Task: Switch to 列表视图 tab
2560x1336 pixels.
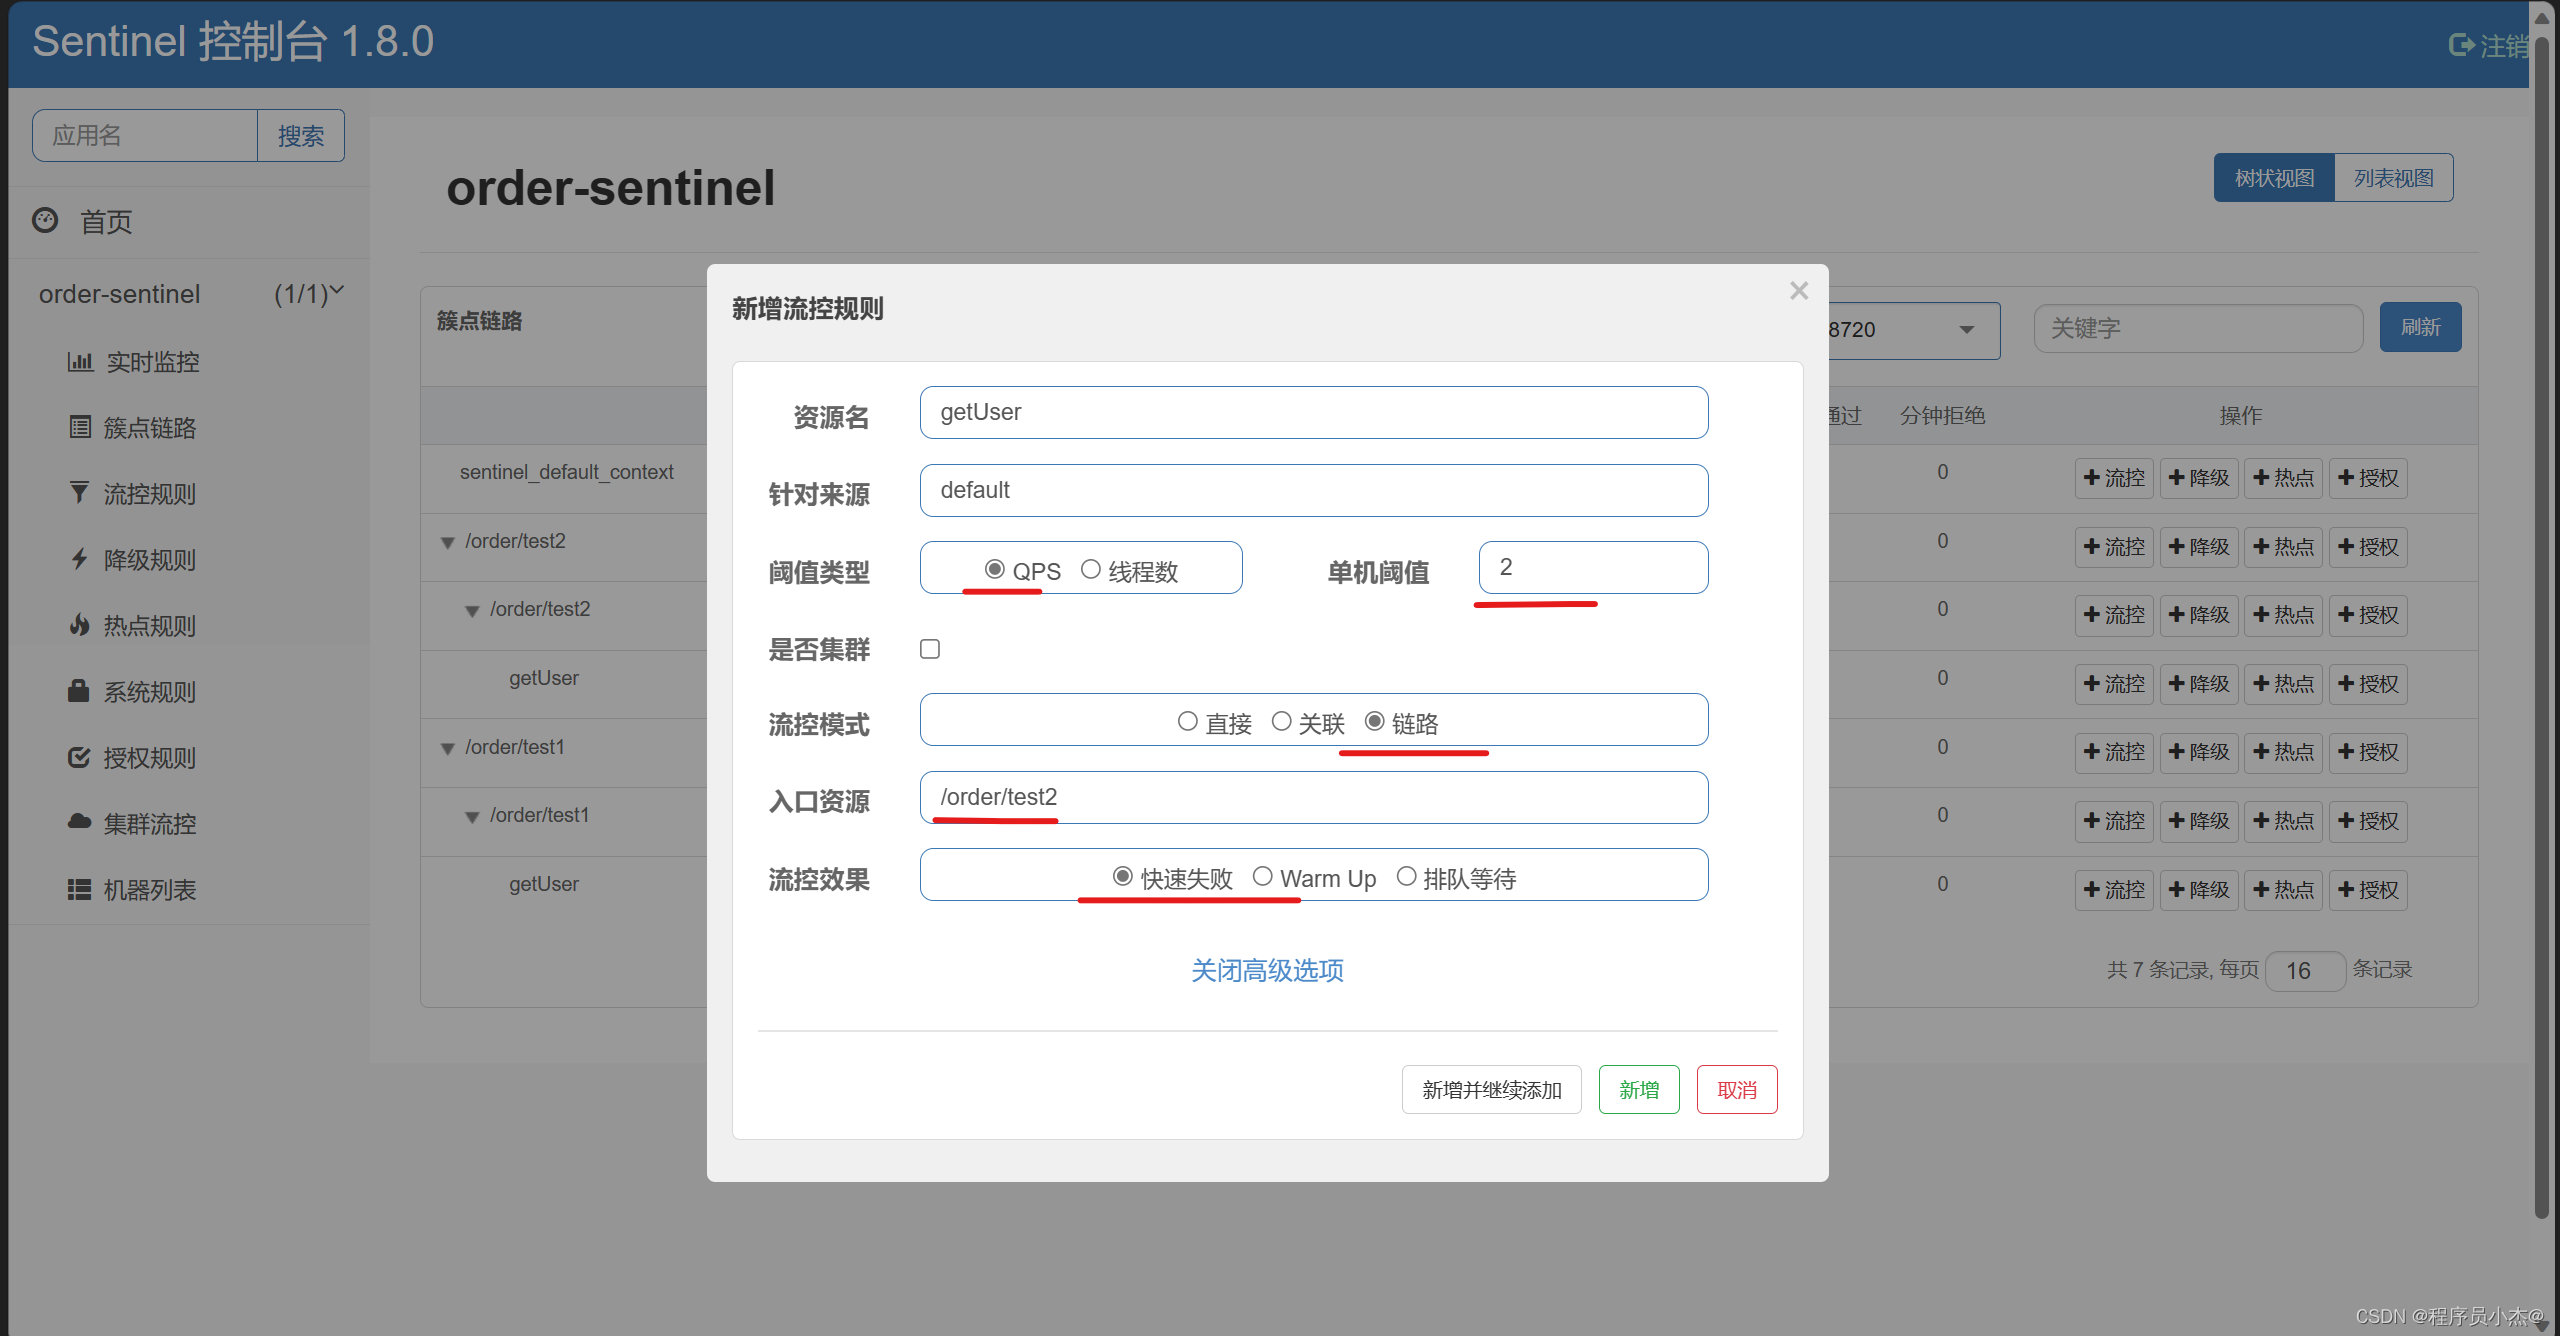Action: (x=2393, y=178)
